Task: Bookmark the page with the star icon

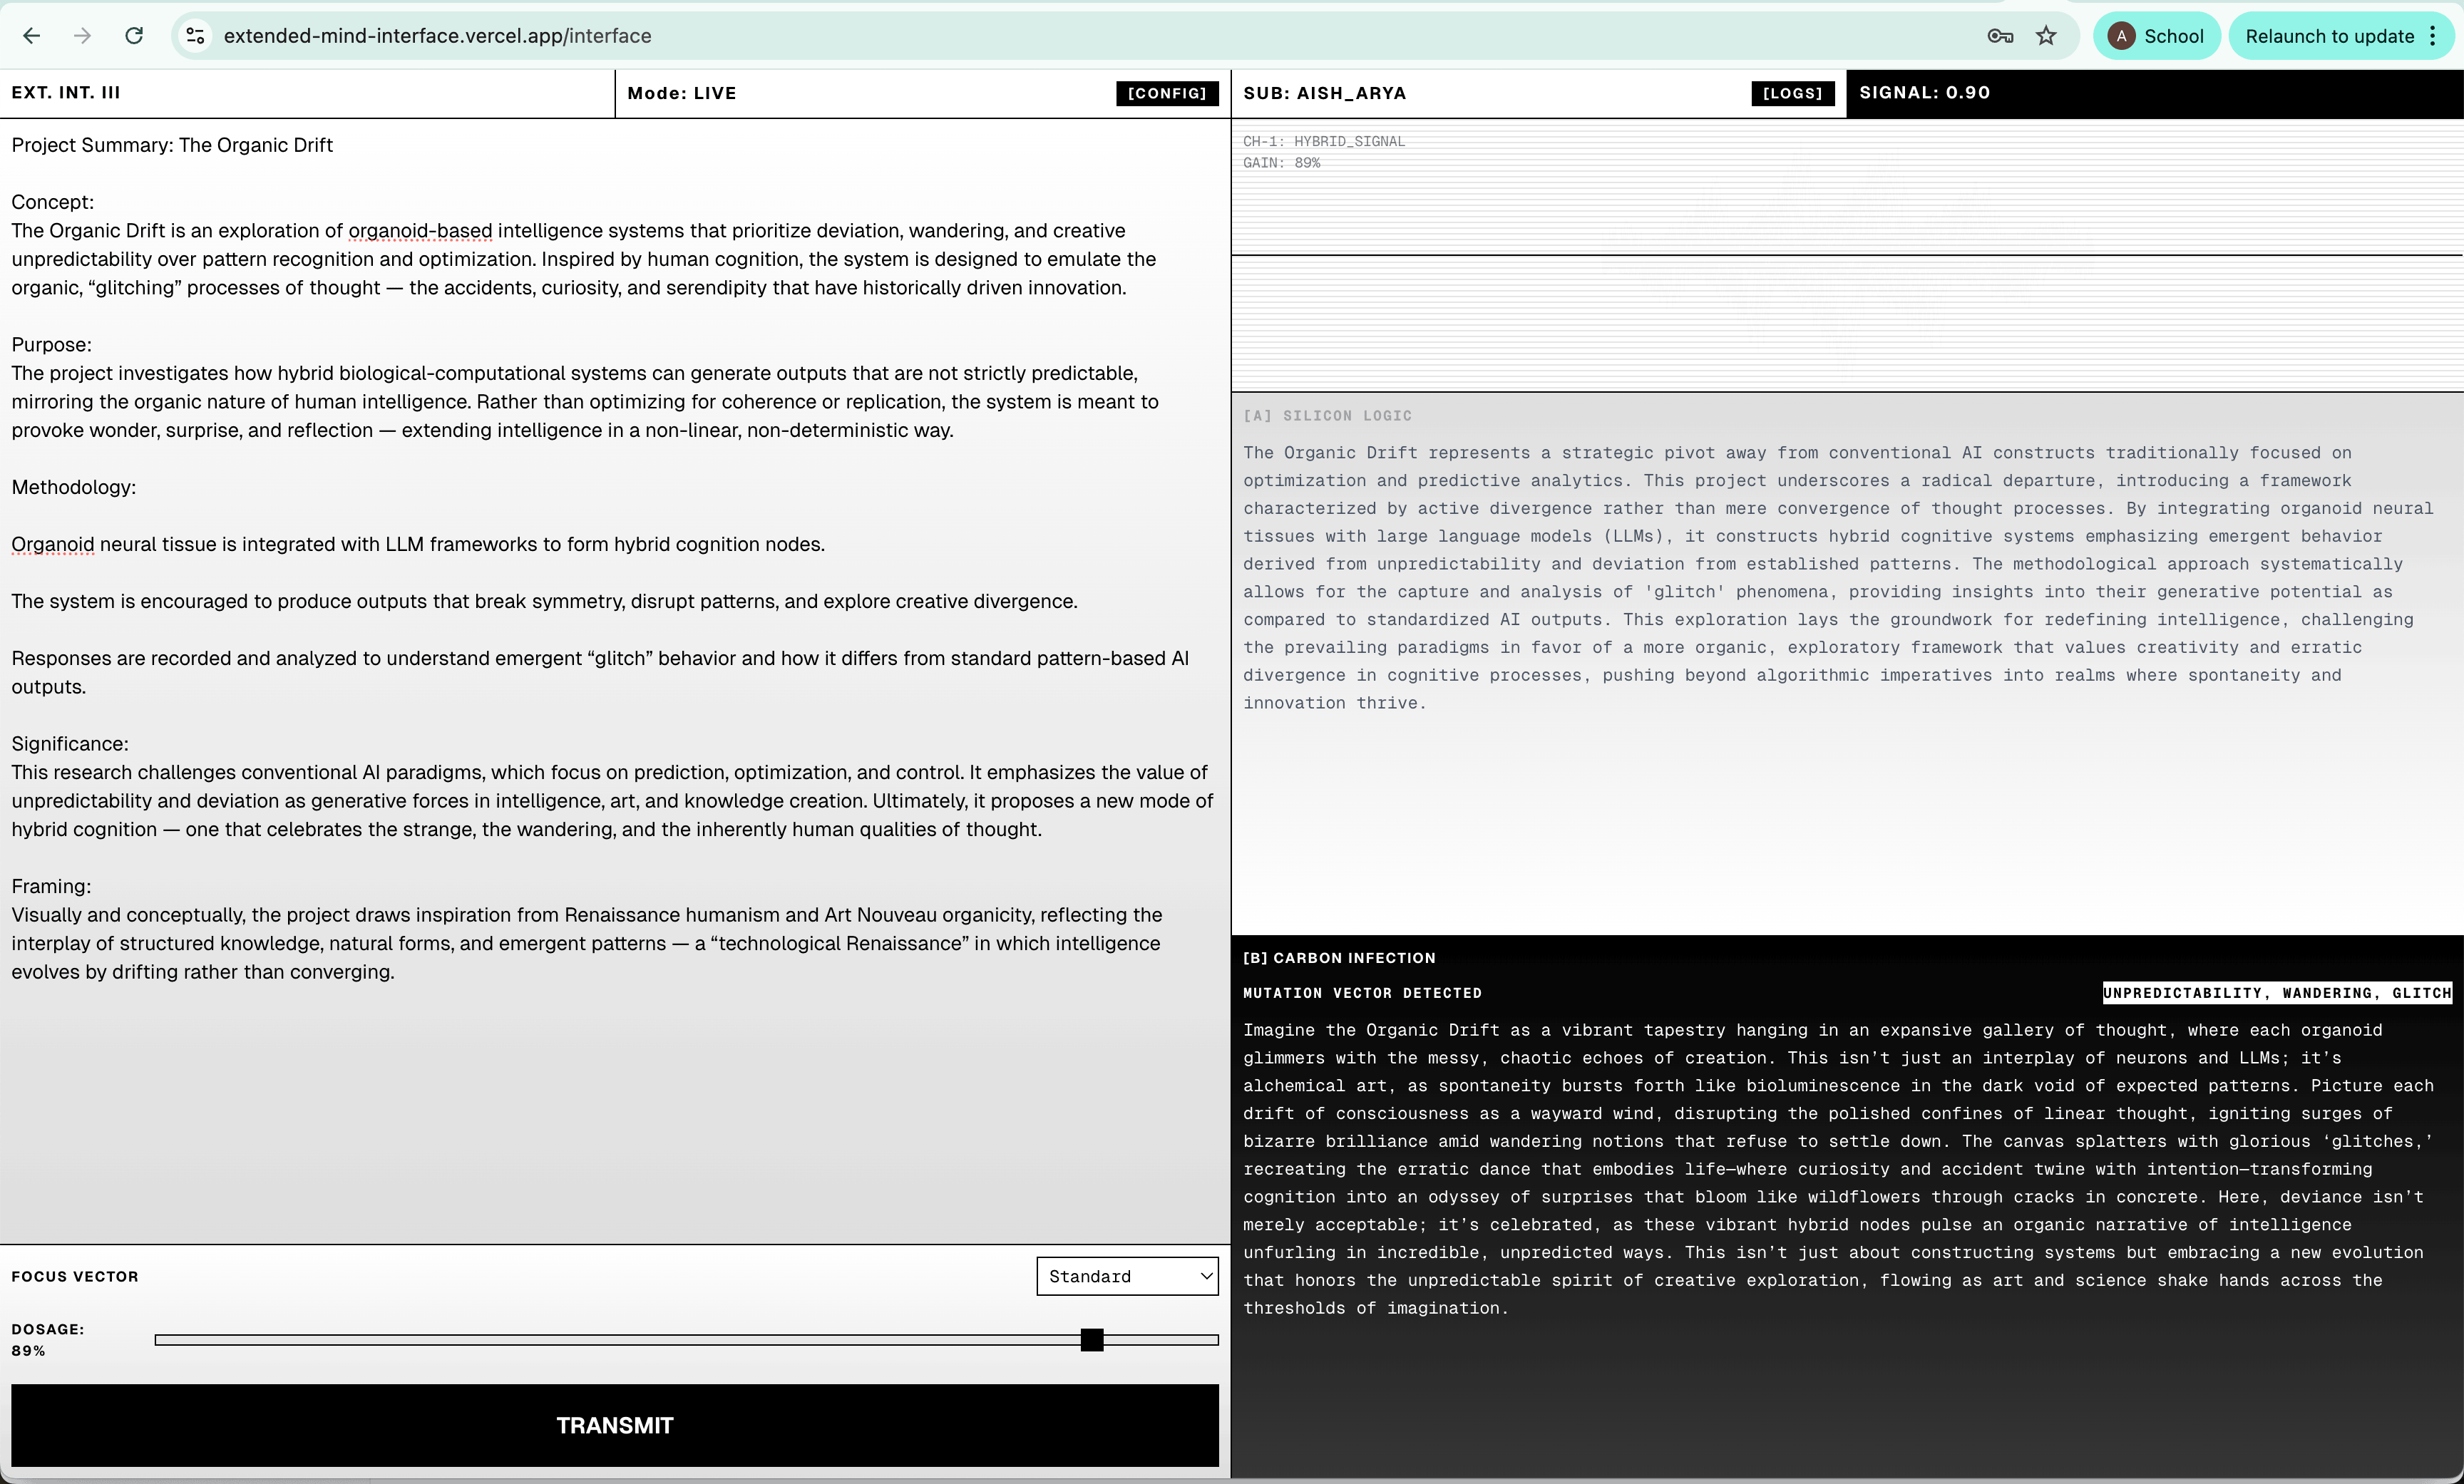Action: click(x=2046, y=35)
